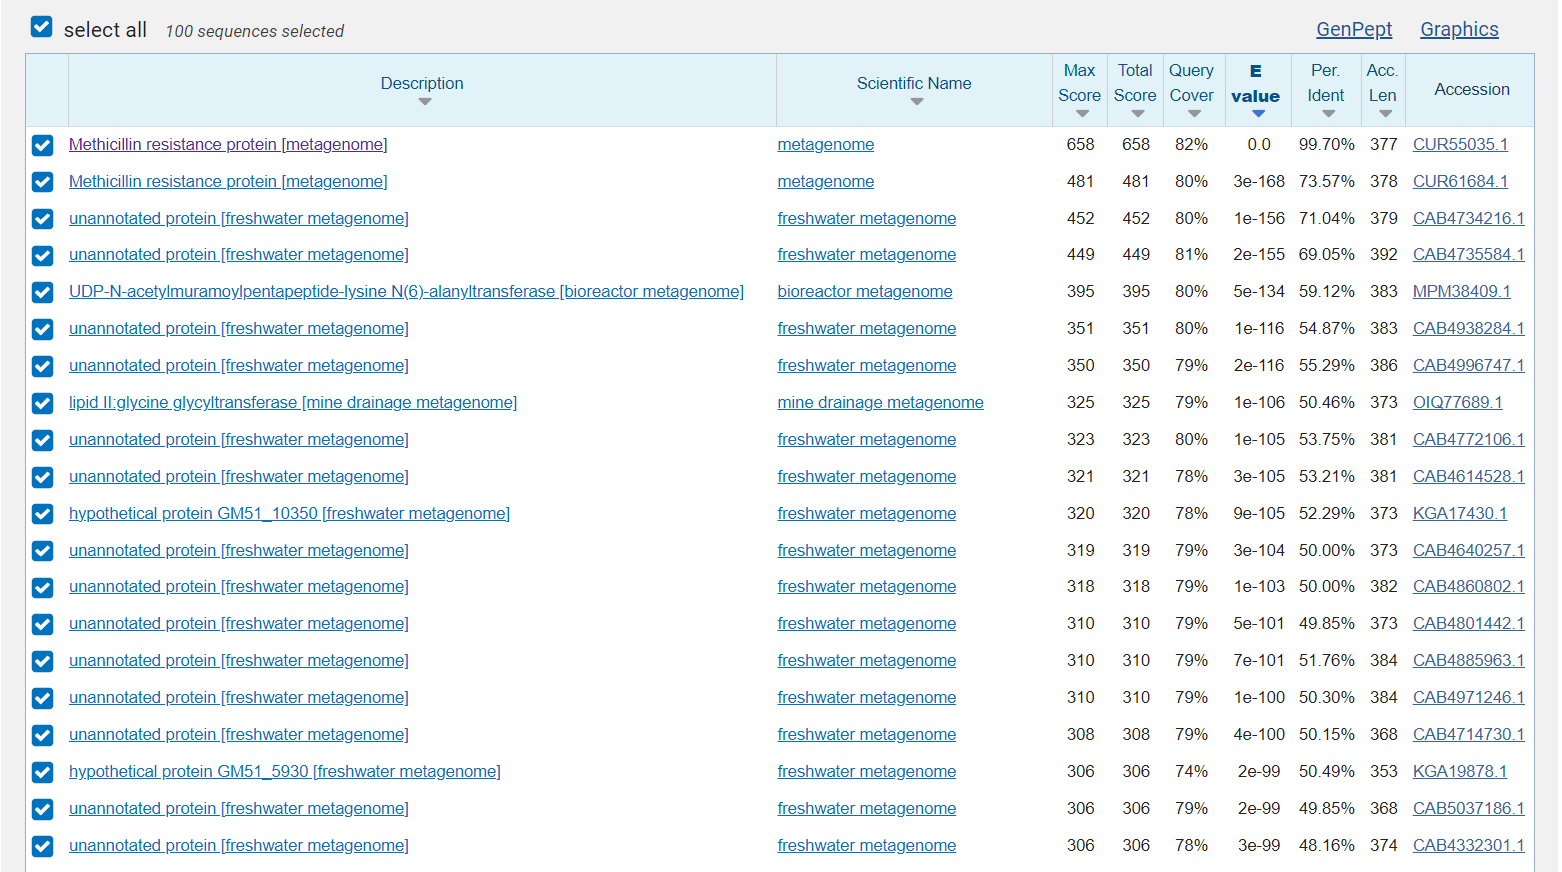Open accession CAB4996747.1

(1469, 365)
